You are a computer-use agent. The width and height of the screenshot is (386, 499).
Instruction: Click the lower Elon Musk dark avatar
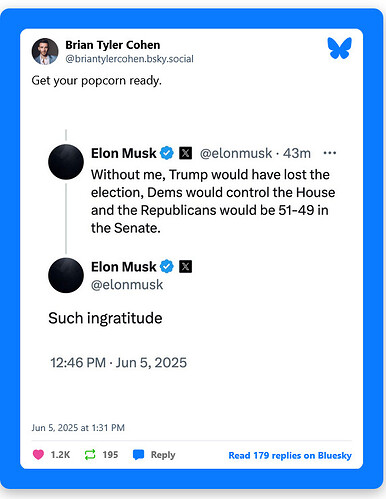pyautogui.click(x=66, y=275)
